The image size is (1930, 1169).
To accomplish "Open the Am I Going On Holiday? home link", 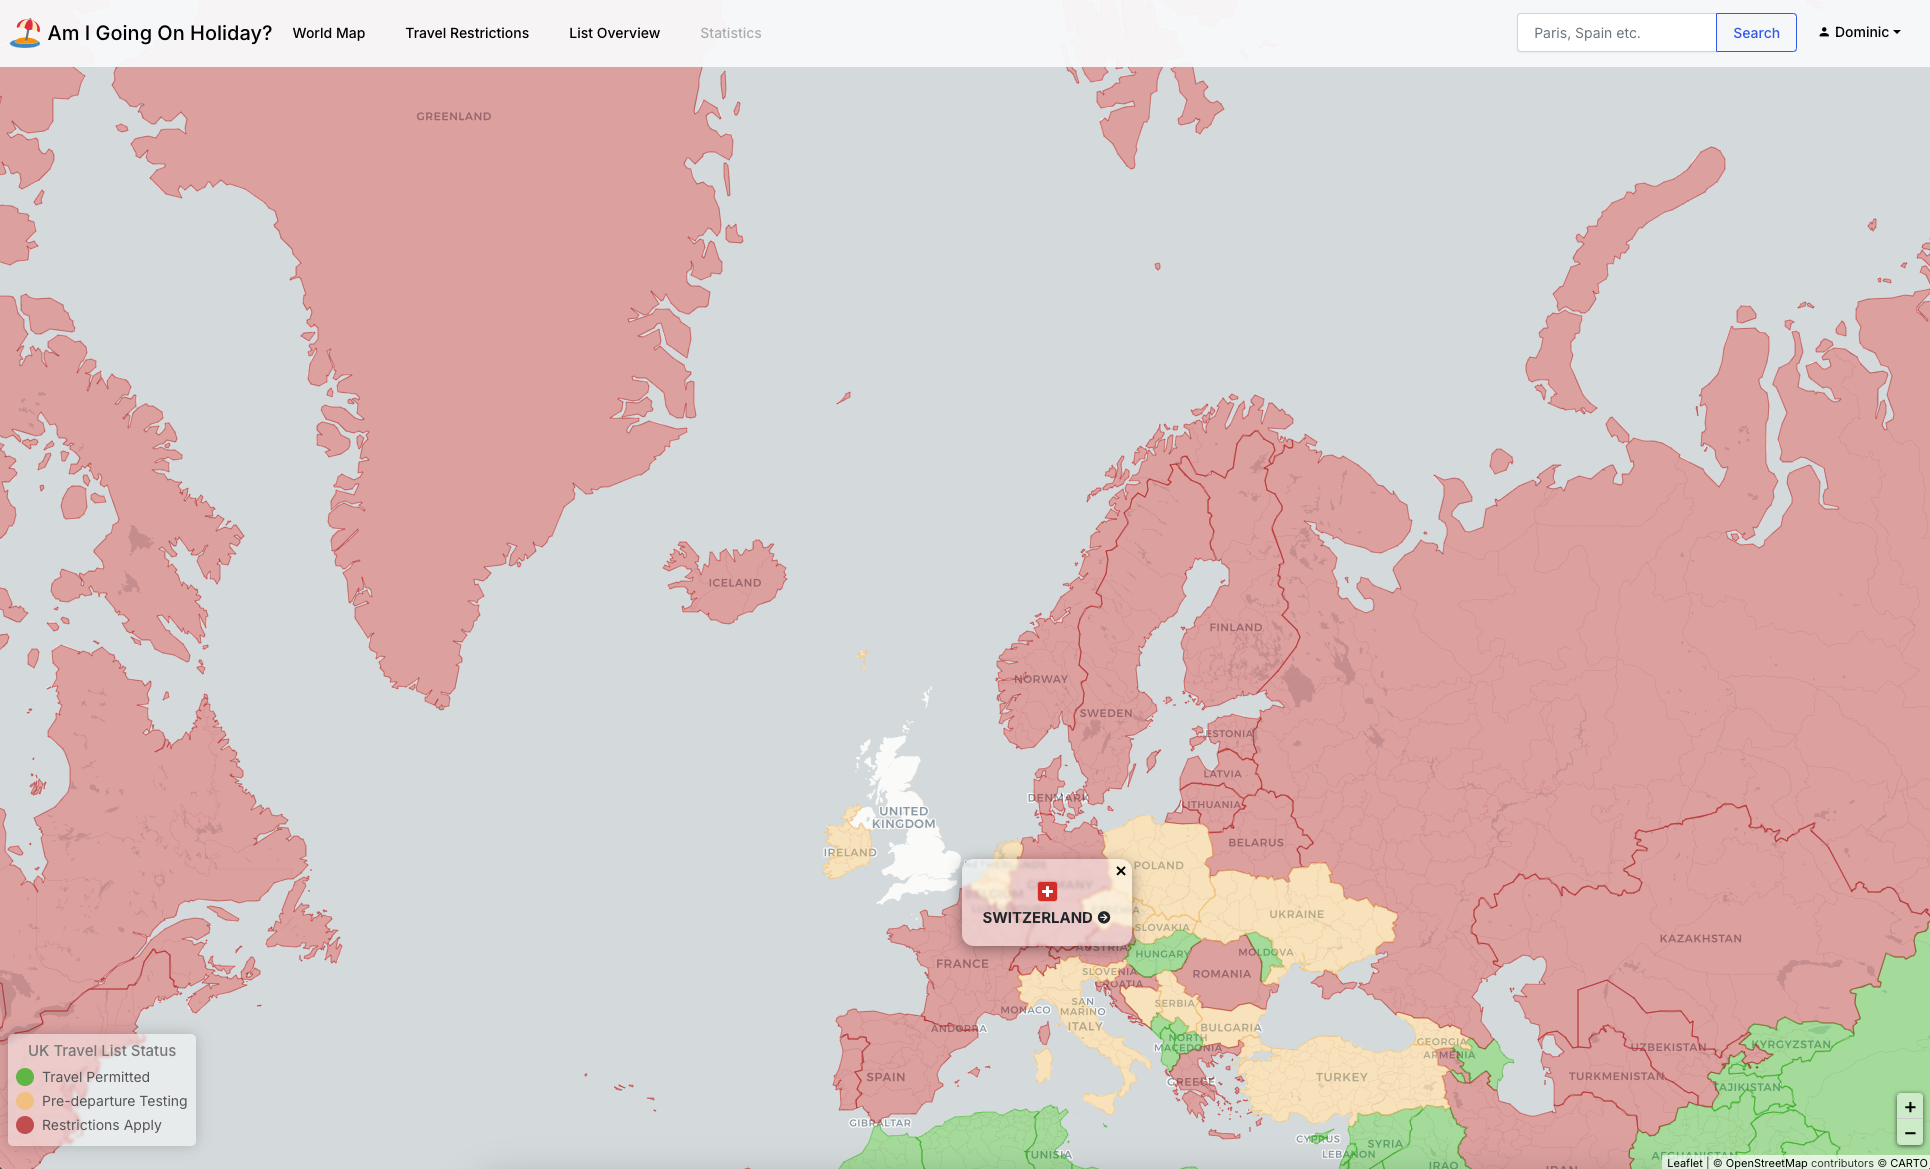I will point(141,33).
